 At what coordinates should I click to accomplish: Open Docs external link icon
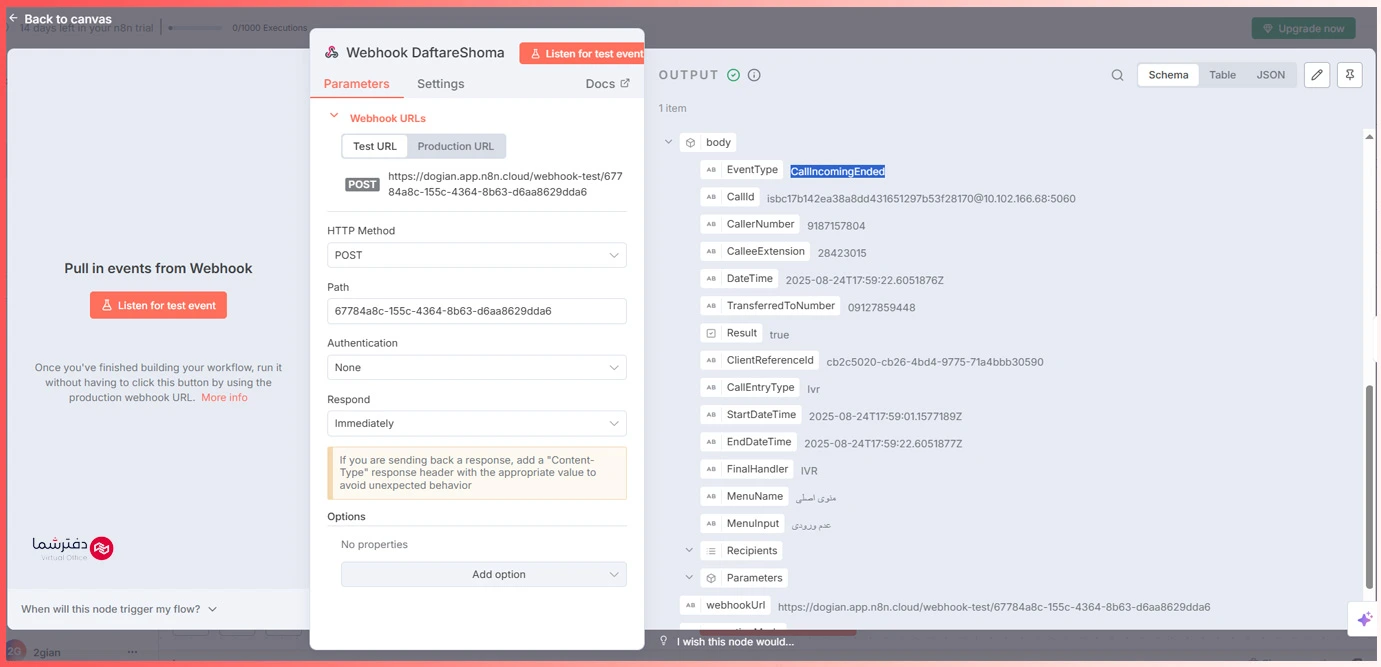625,83
